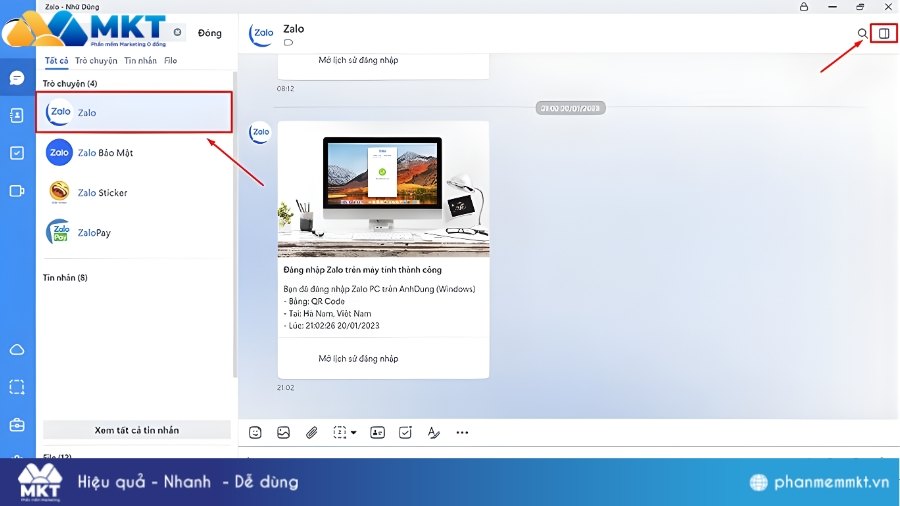This screenshot has width=900, height=506.
Task: Open more options in chat toolbar
Action: click(462, 432)
